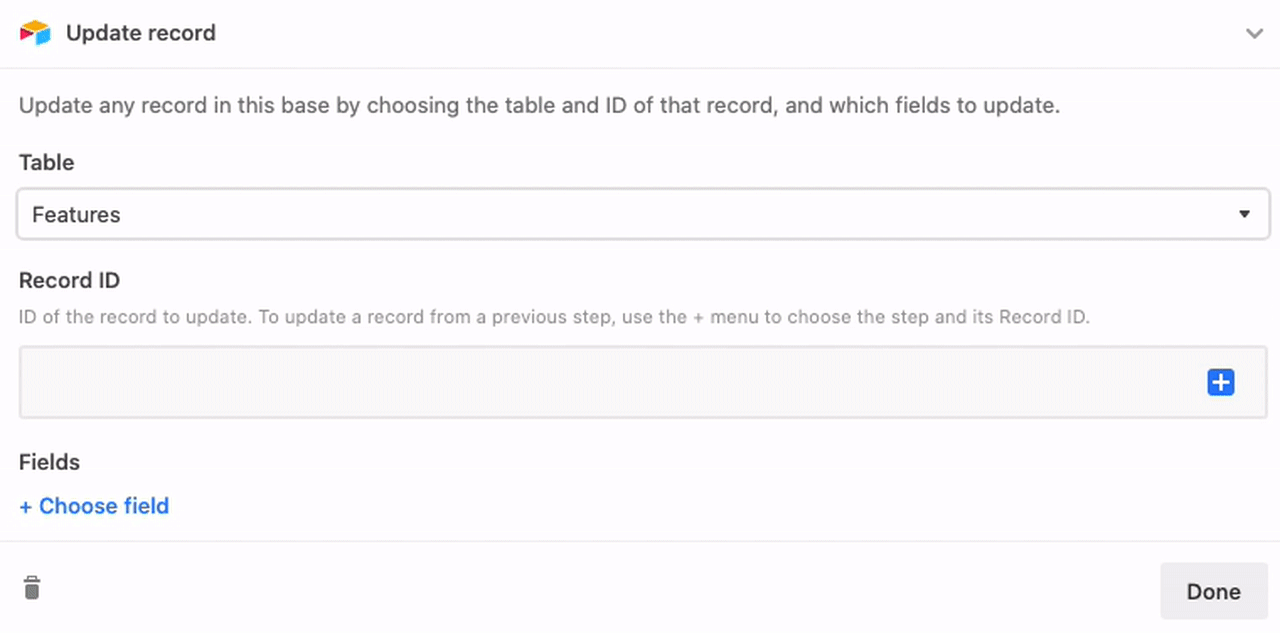
Task: Focus the Record ID input field
Action: 643,382
